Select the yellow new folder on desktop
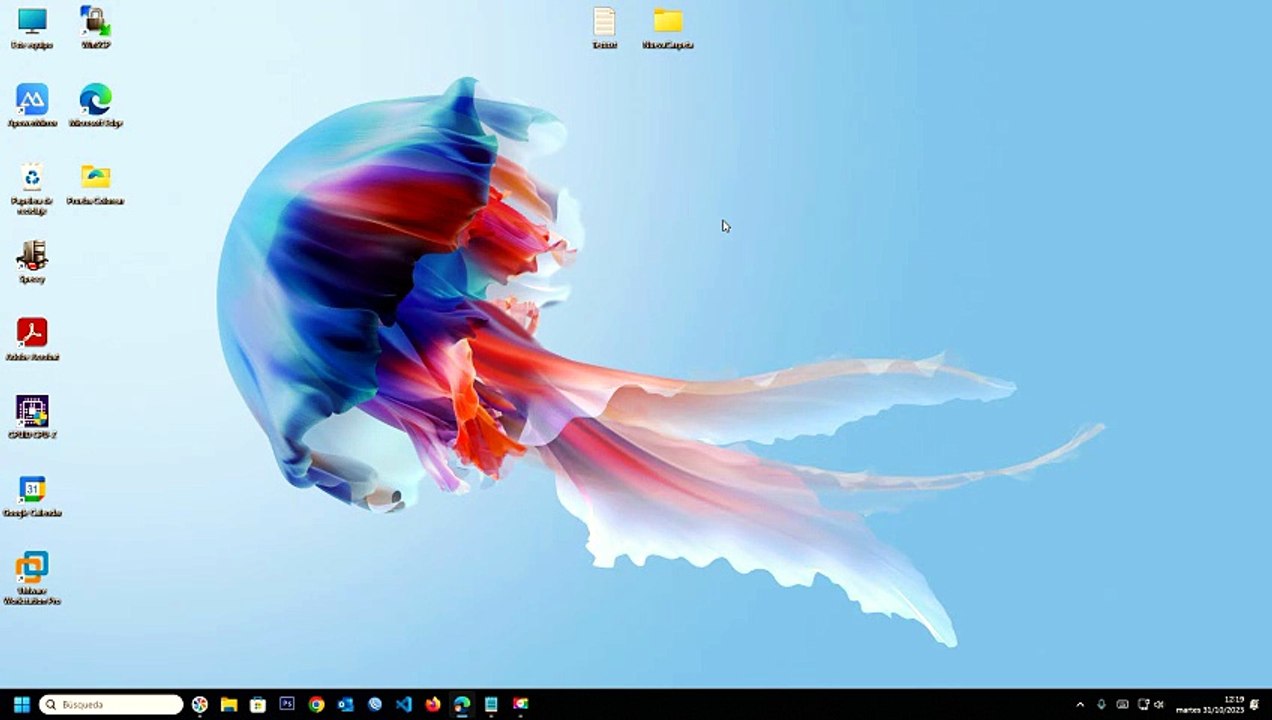Viewport: 1272px width, 720px height. (668, 28)
